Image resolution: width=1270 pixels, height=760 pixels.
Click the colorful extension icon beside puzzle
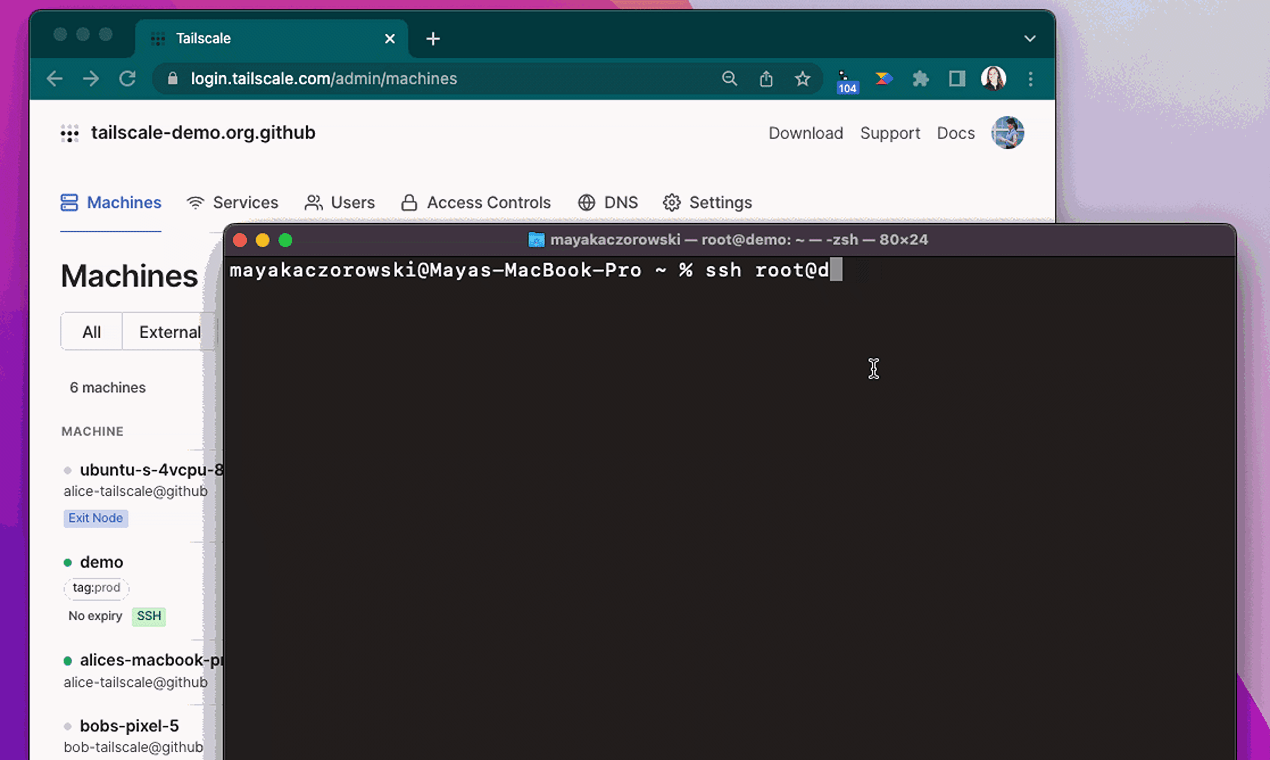coord(884,79)
